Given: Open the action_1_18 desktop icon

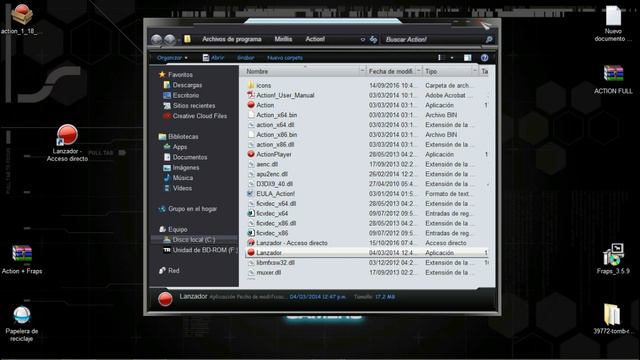Looking at the screenshot, I should point(21,19).
